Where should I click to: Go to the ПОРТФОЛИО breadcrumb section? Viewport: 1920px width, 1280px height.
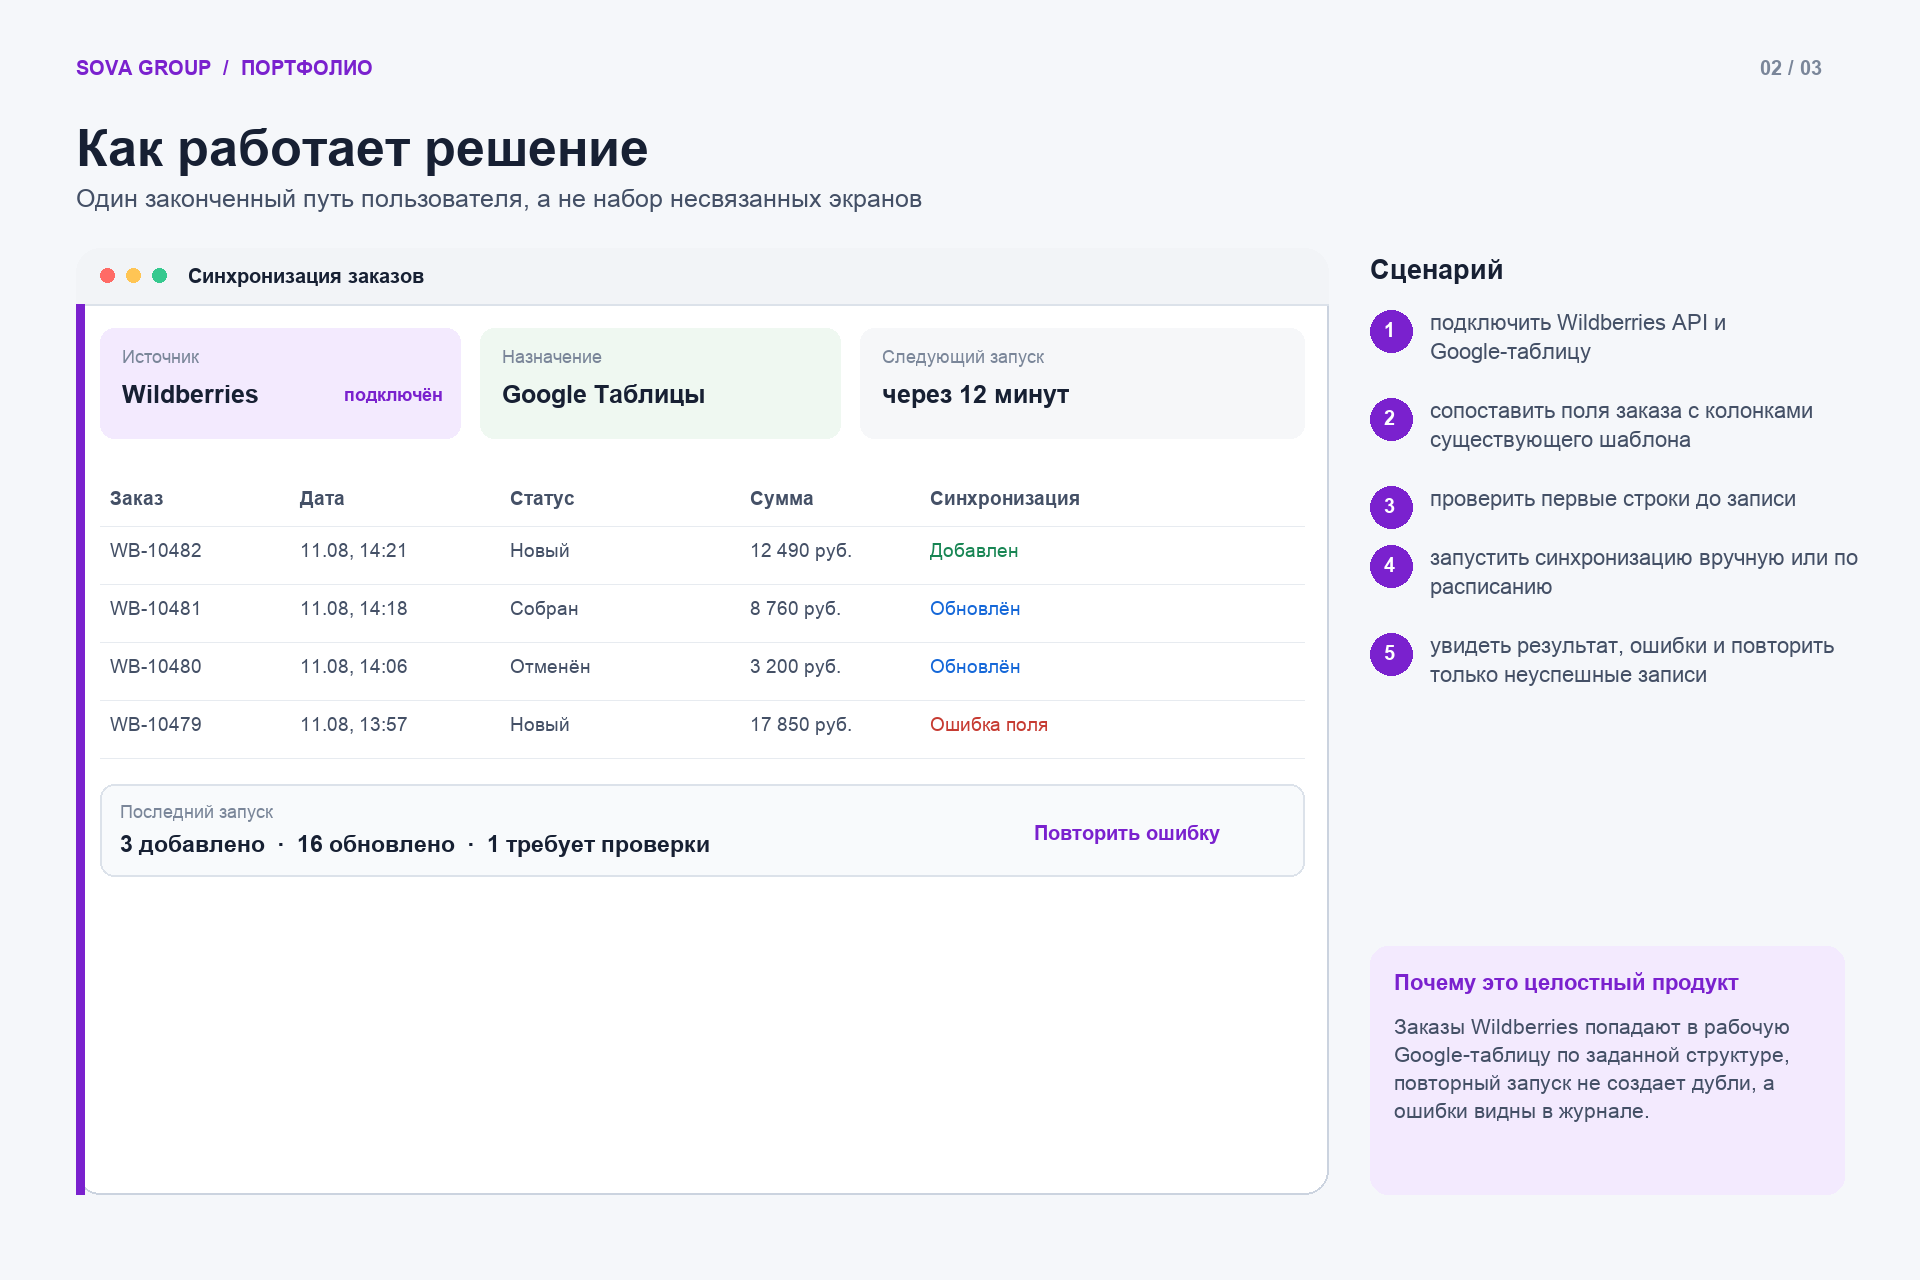307,68
